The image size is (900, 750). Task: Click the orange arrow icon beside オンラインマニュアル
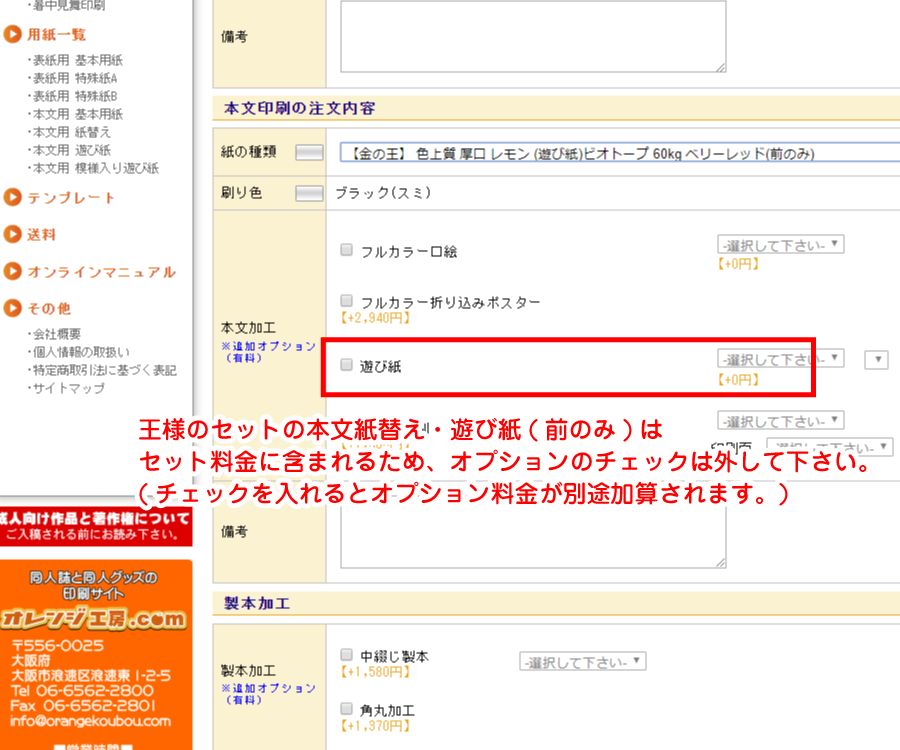click(x=13, y=272)
